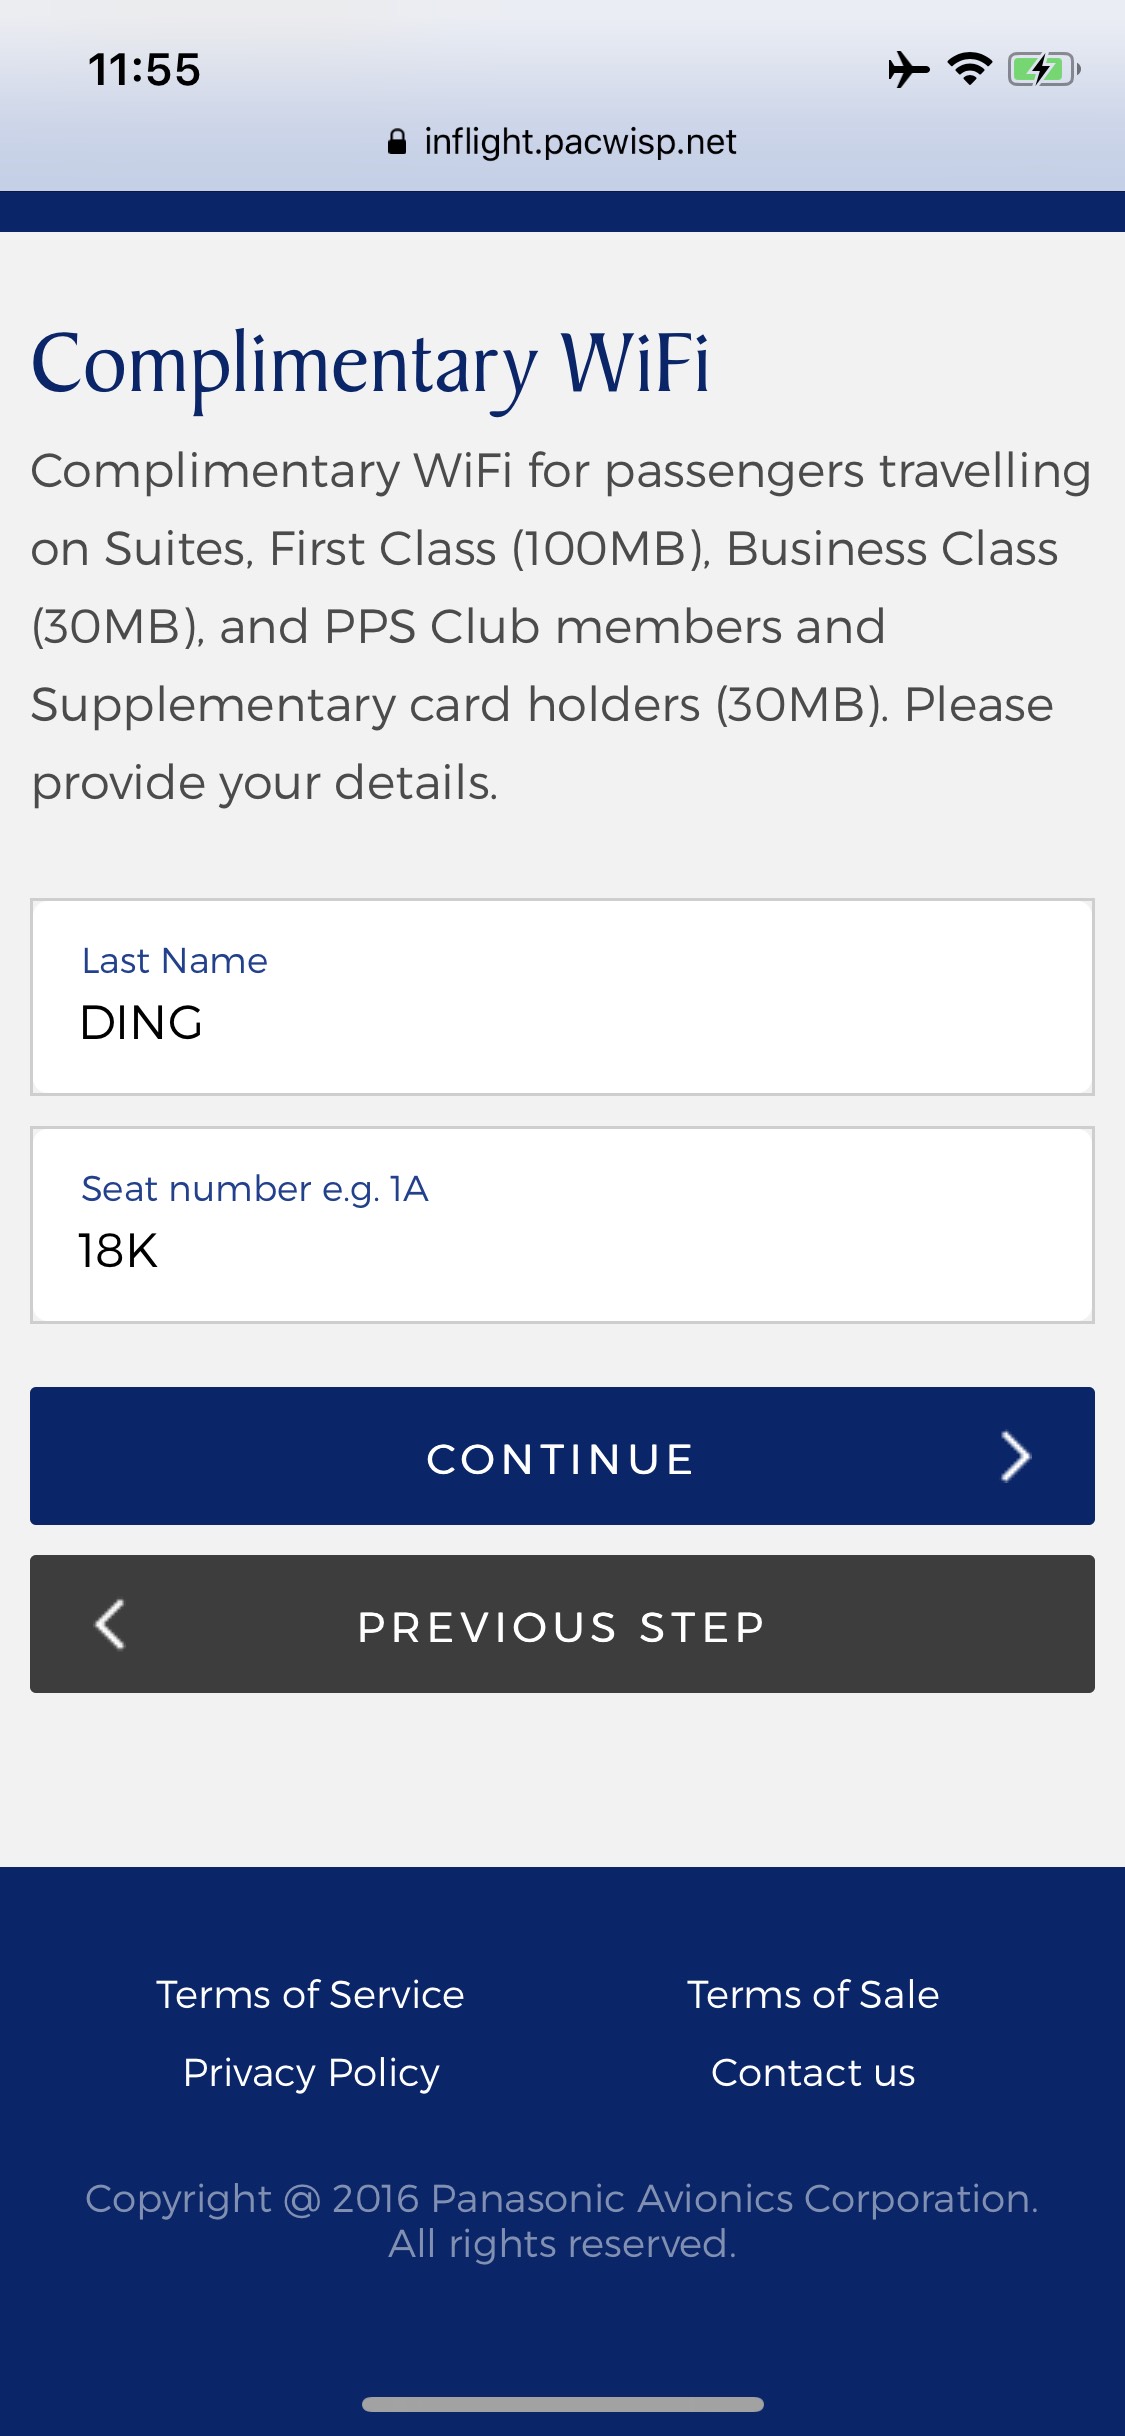Open the Contact us link
The height and width of the screenshot is (2436, 1125).
pos(813,2073)
